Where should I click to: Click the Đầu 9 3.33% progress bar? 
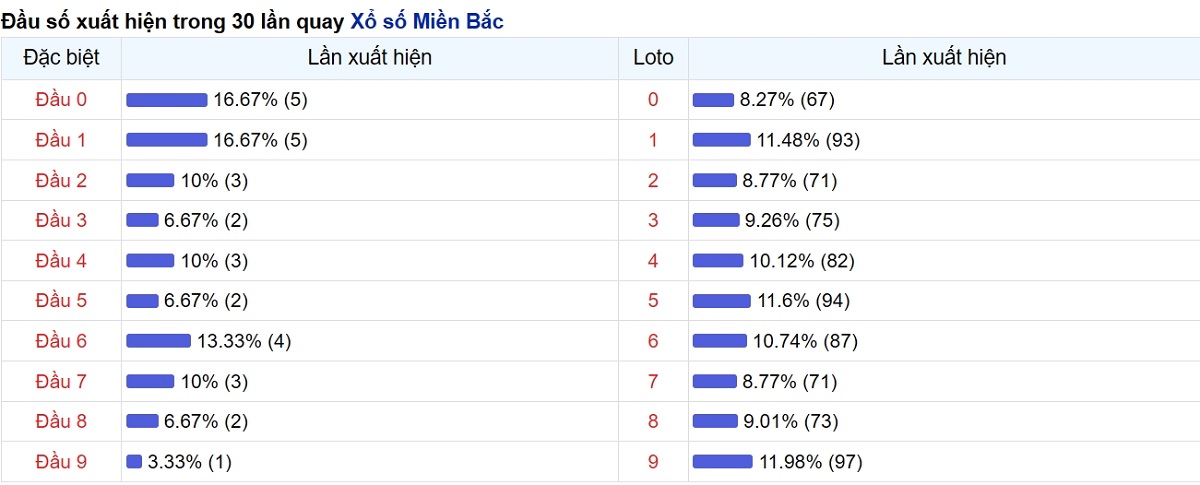click(134, 461)
